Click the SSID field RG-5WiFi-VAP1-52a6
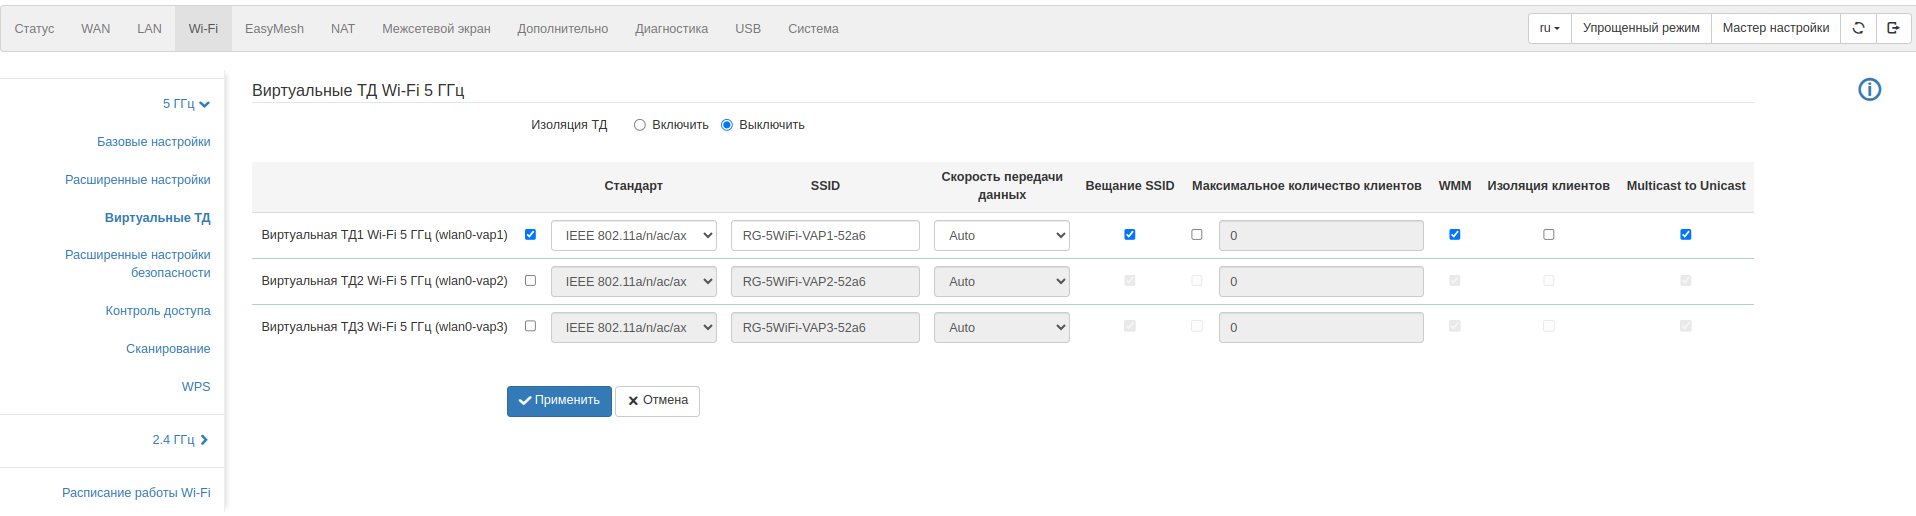 click(824, 236)
